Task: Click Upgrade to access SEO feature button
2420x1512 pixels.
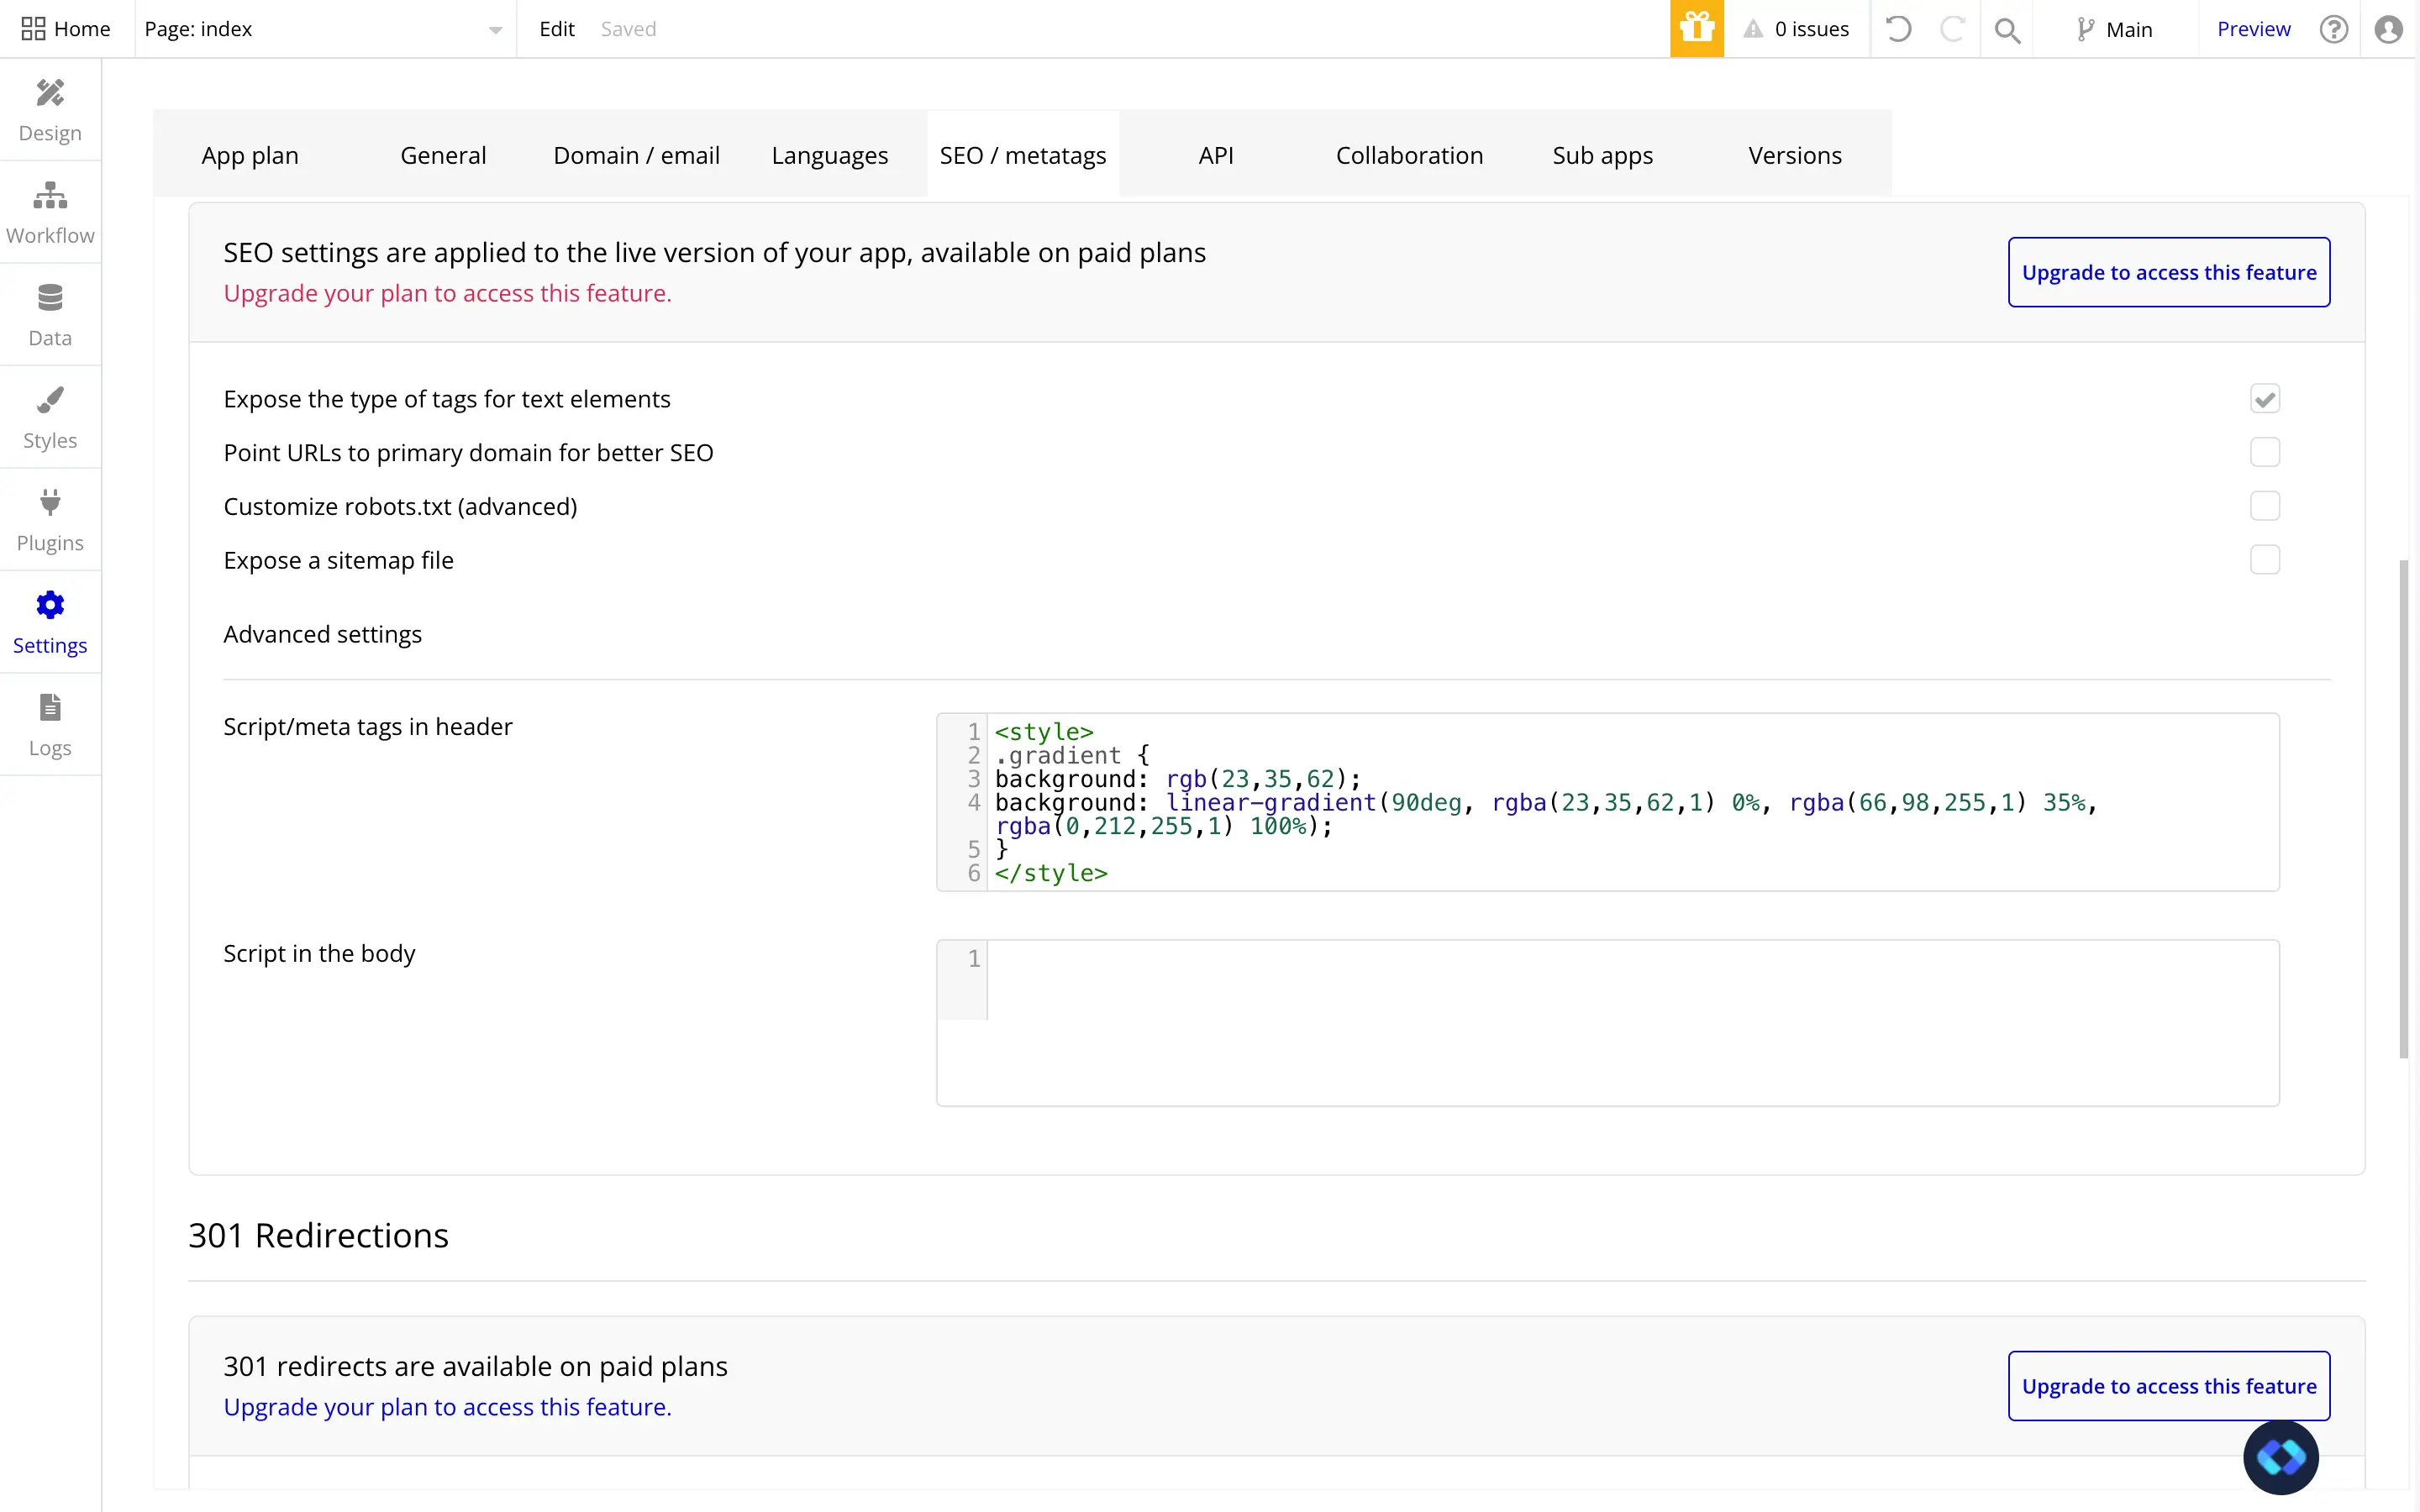Action: (x=2168, y=272)
